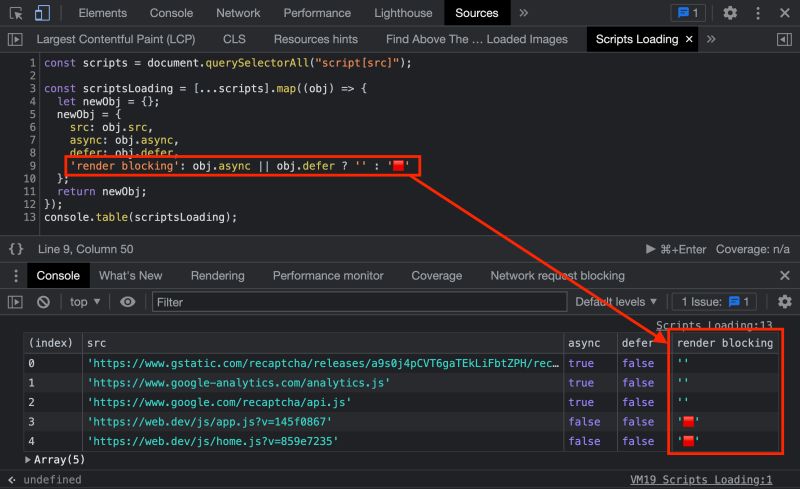Open the Default levels dropdown

tap(616, 302)
